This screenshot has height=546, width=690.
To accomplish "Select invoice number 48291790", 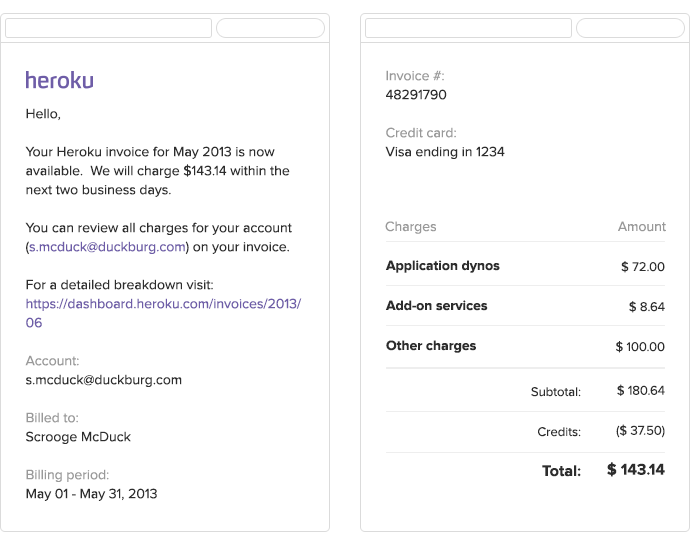I will [x=416, y=95].
